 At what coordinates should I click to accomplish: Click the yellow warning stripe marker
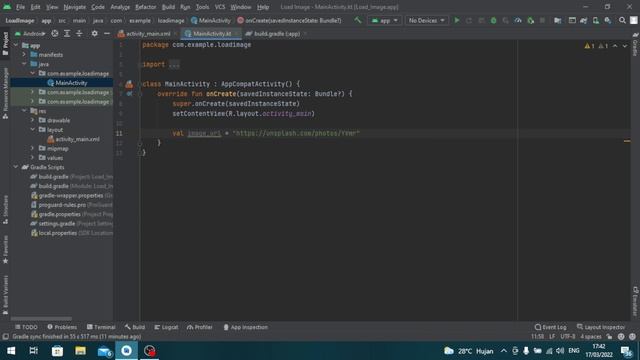point(627,141)
